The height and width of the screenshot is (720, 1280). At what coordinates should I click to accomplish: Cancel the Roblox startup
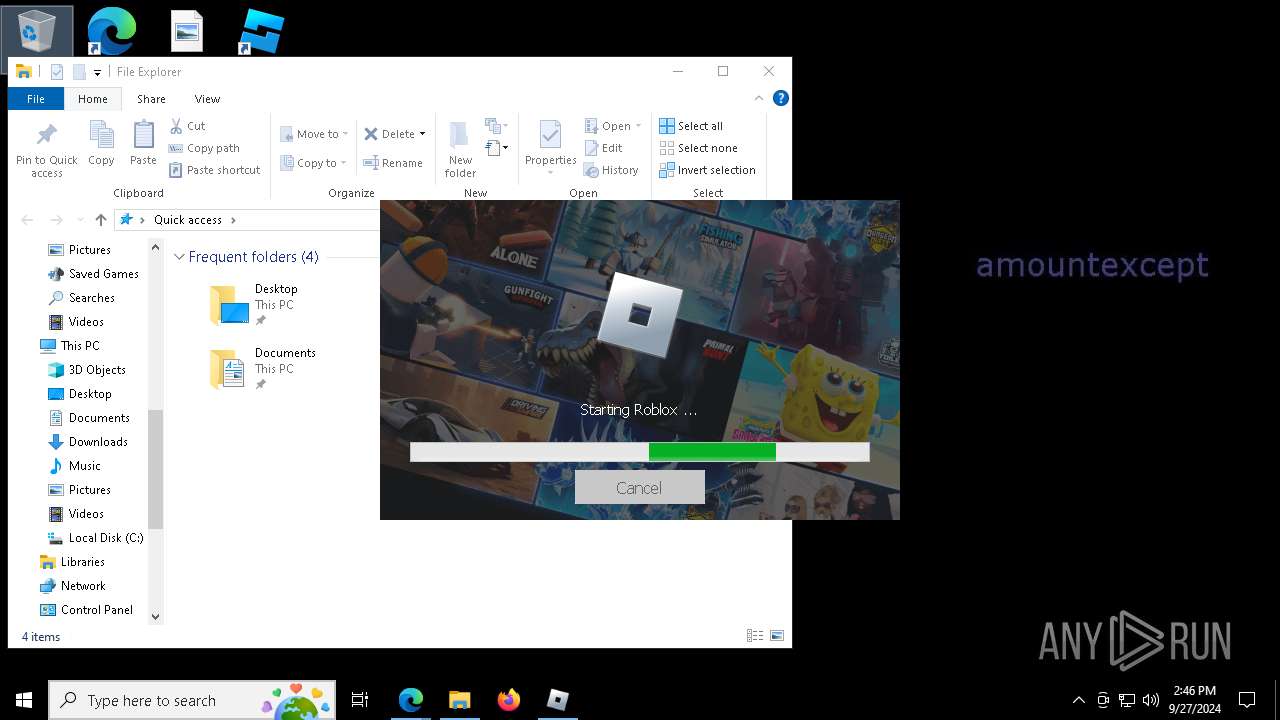639,488
